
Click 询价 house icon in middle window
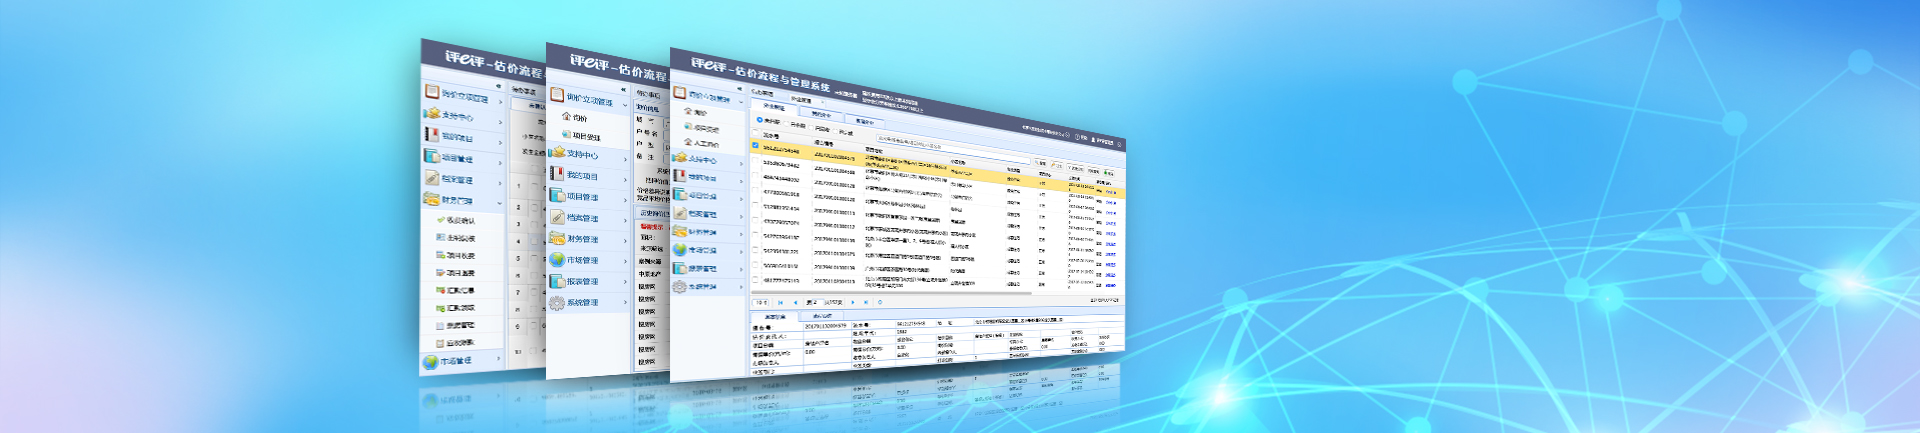coord(566,116)
